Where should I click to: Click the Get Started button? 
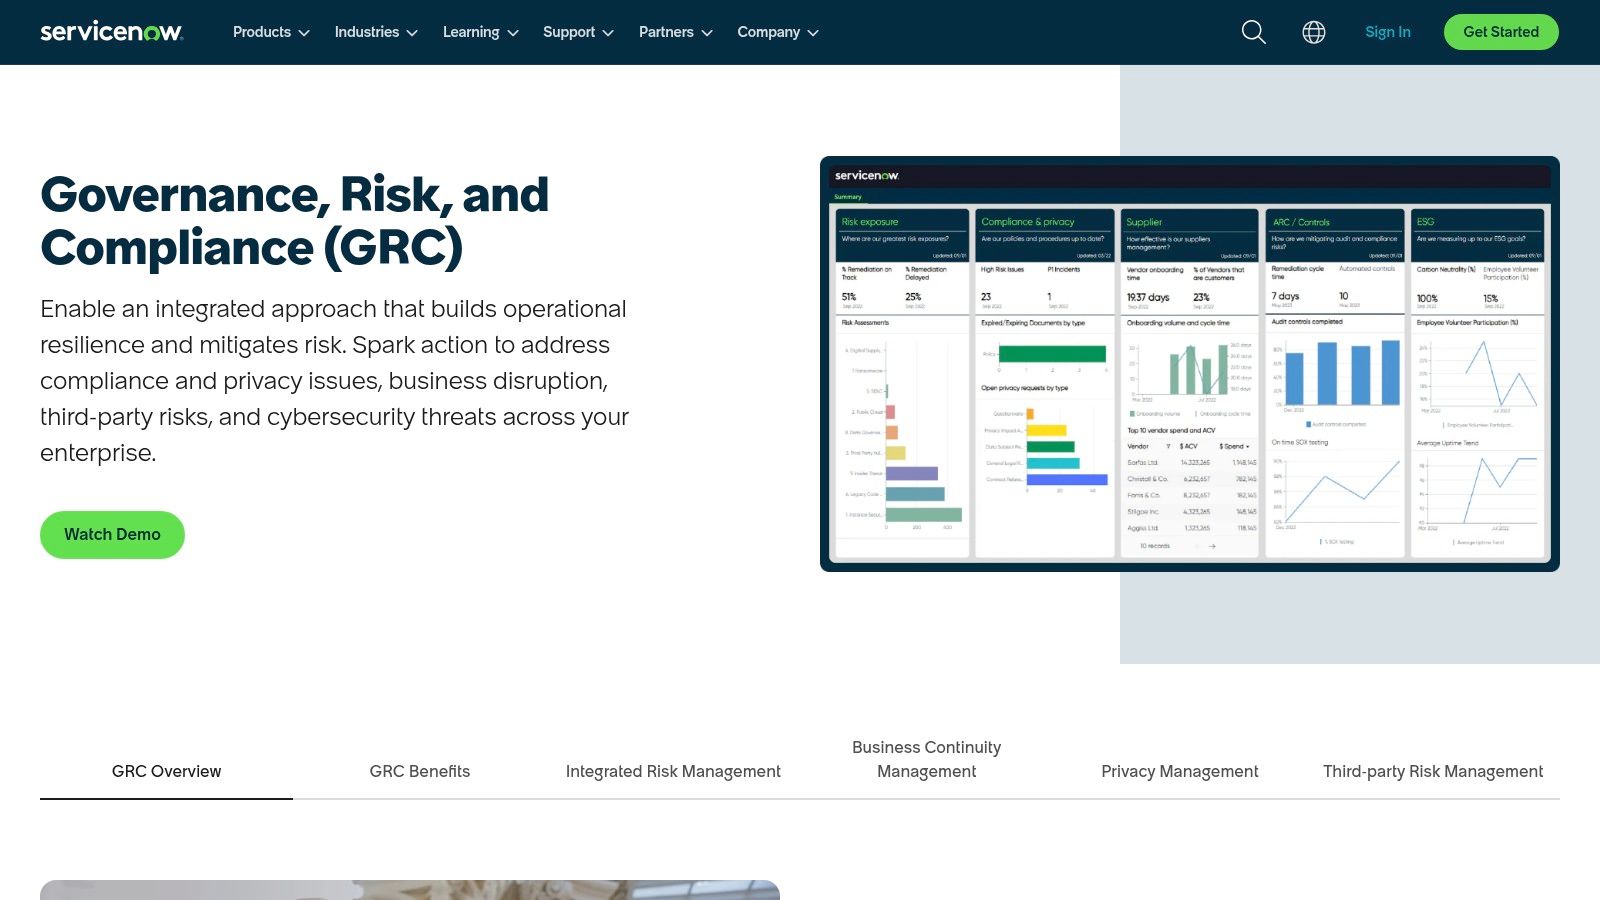tap(1500, 31)
